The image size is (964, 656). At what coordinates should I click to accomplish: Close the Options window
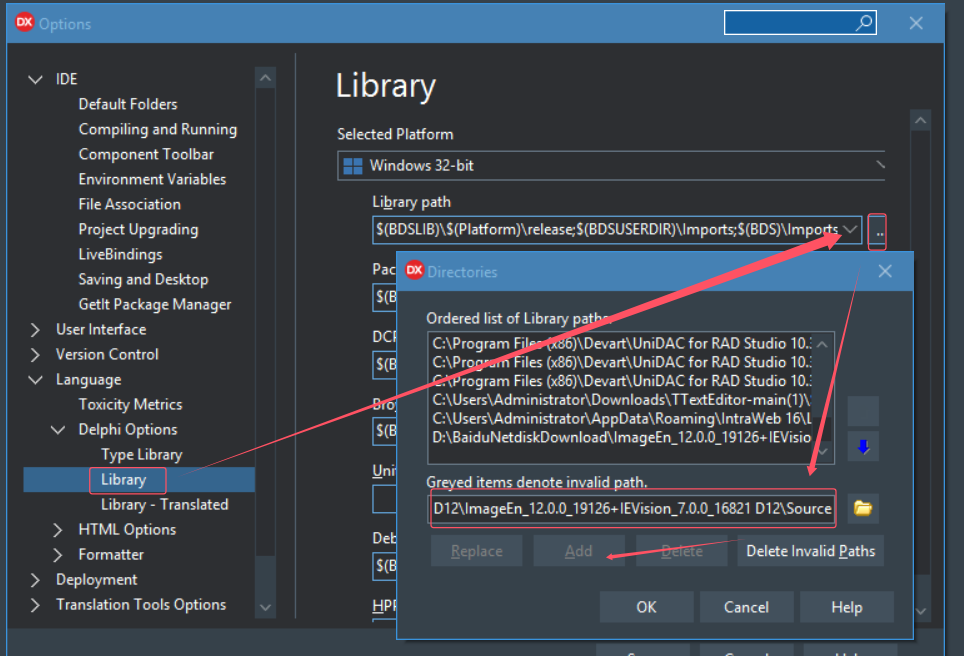pyautogui.click(x=916, y=23)
